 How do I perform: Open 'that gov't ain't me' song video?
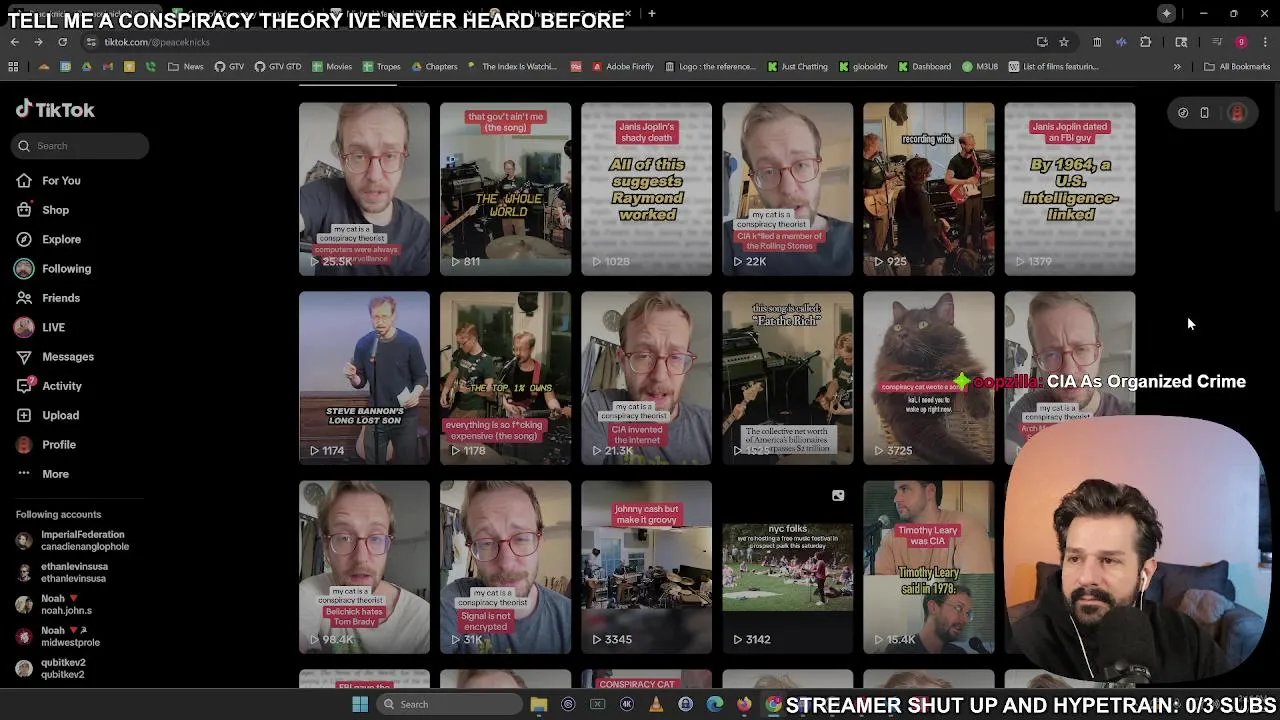[505, 189]
